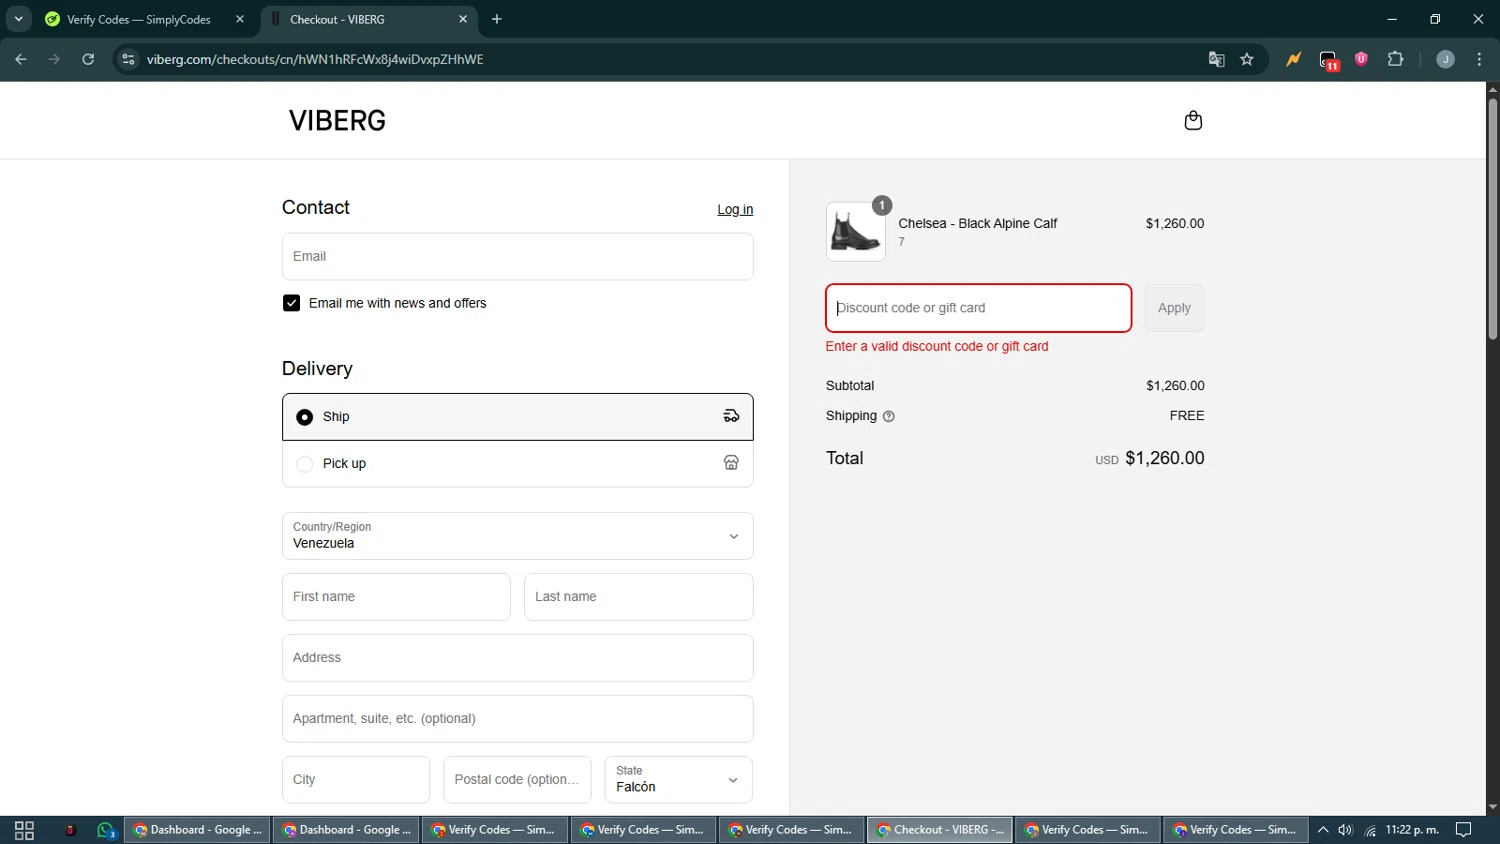
Task: Click the Chelsea boot product thumbnail
Action: [x=855, y=232]
